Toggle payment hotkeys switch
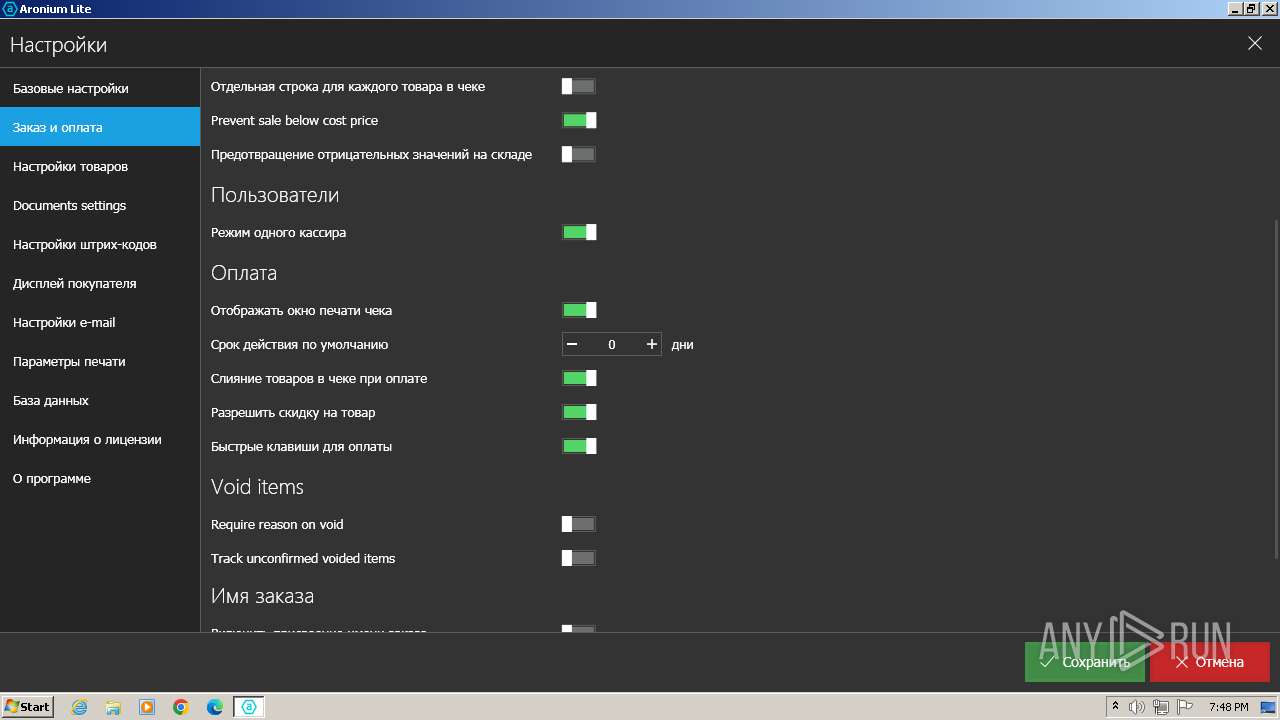Image resolution: width=1280 pixels, height=720 pixels. click(x=579, y=446)
